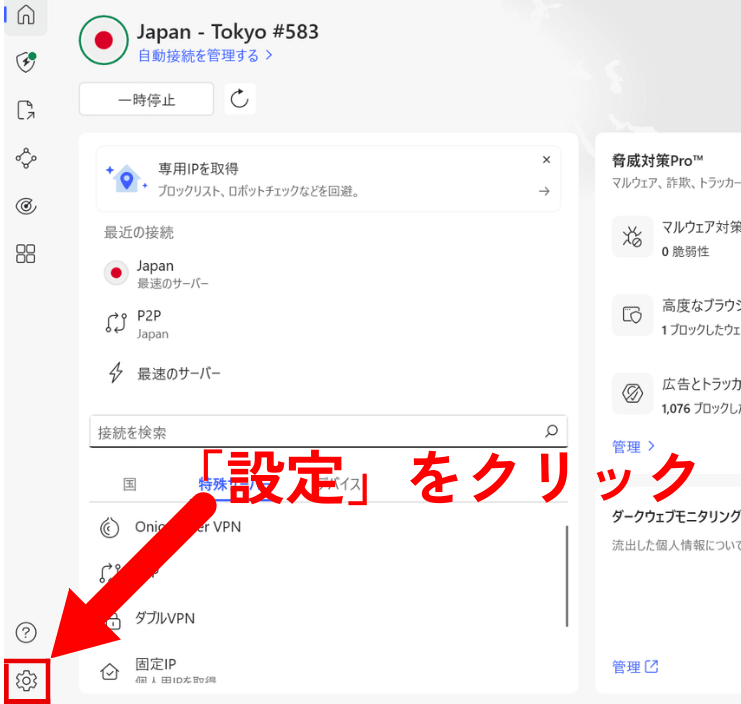Open the Home tab in sidebar

tap(27, 15)
